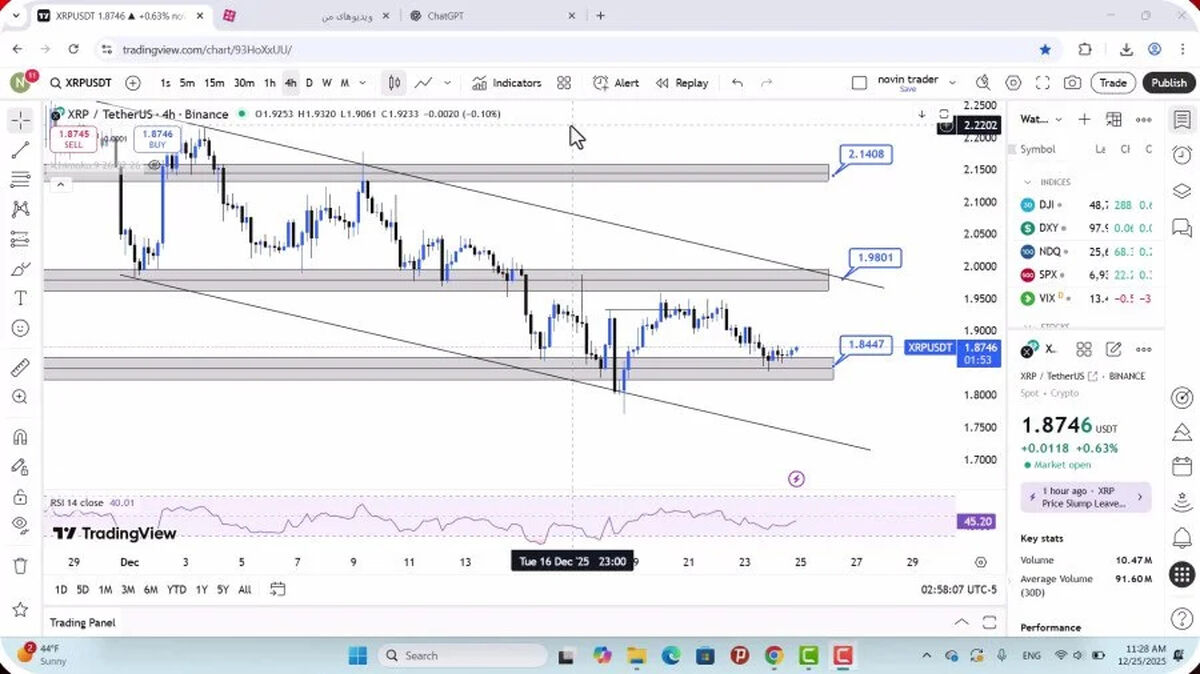Image resolution: width=1200 pixels, height=674 pixels.
Task: Select the trend line drawing tool
Action: tap(21, 150)
